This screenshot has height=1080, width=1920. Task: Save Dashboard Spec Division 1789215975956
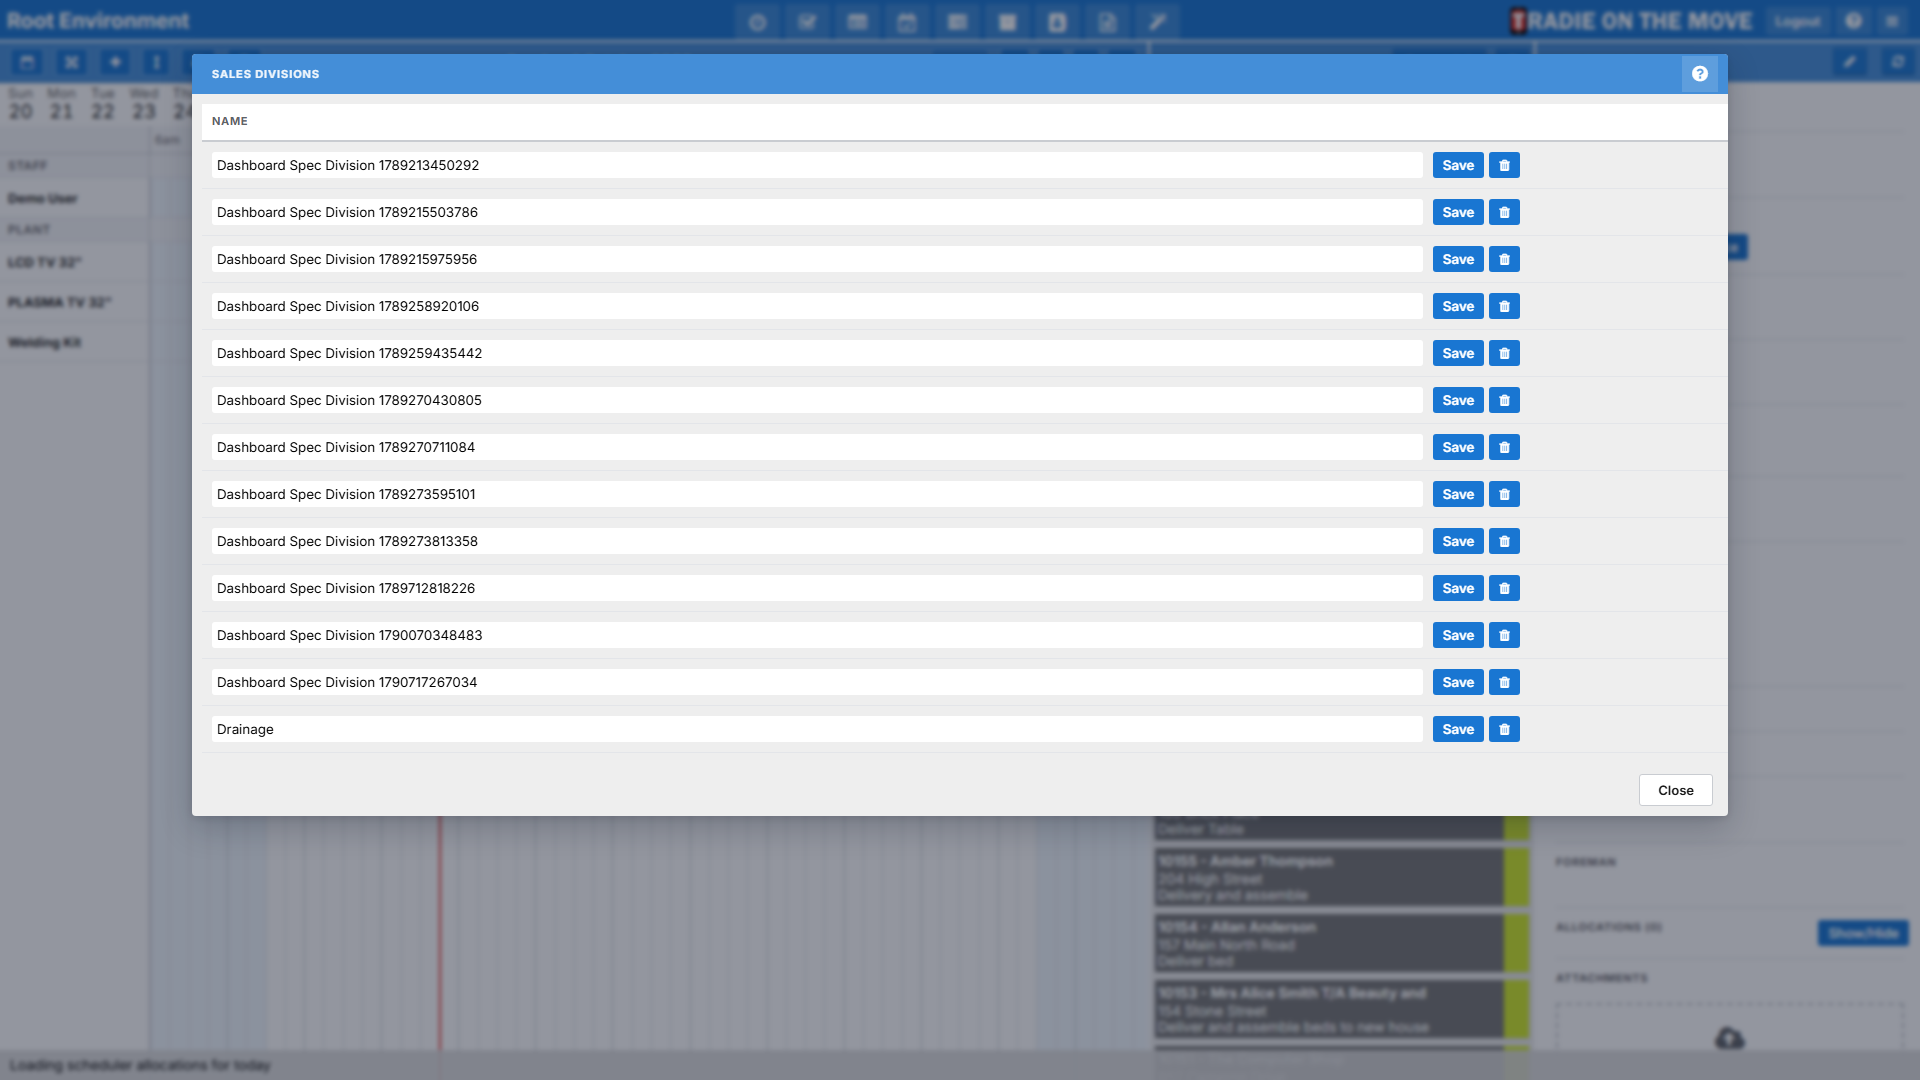pos(1458,259)
